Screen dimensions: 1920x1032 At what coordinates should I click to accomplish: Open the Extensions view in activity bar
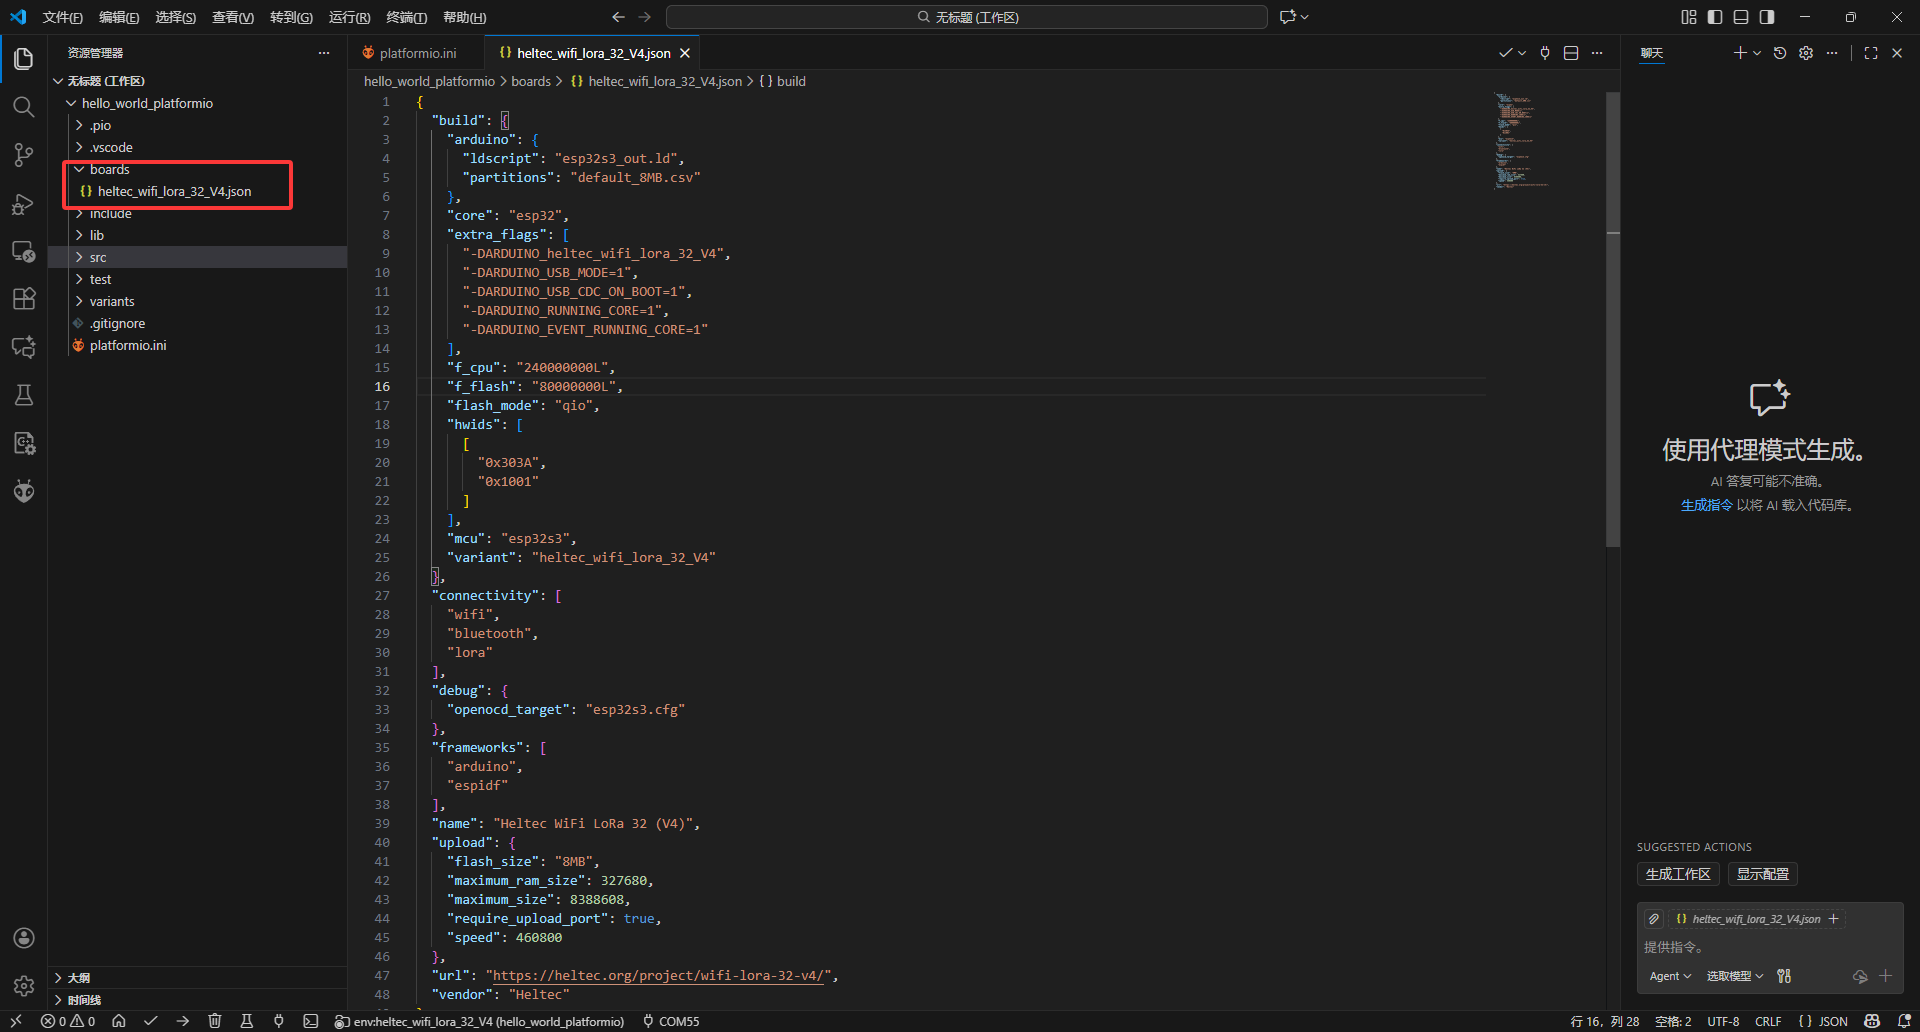[24, 299]
